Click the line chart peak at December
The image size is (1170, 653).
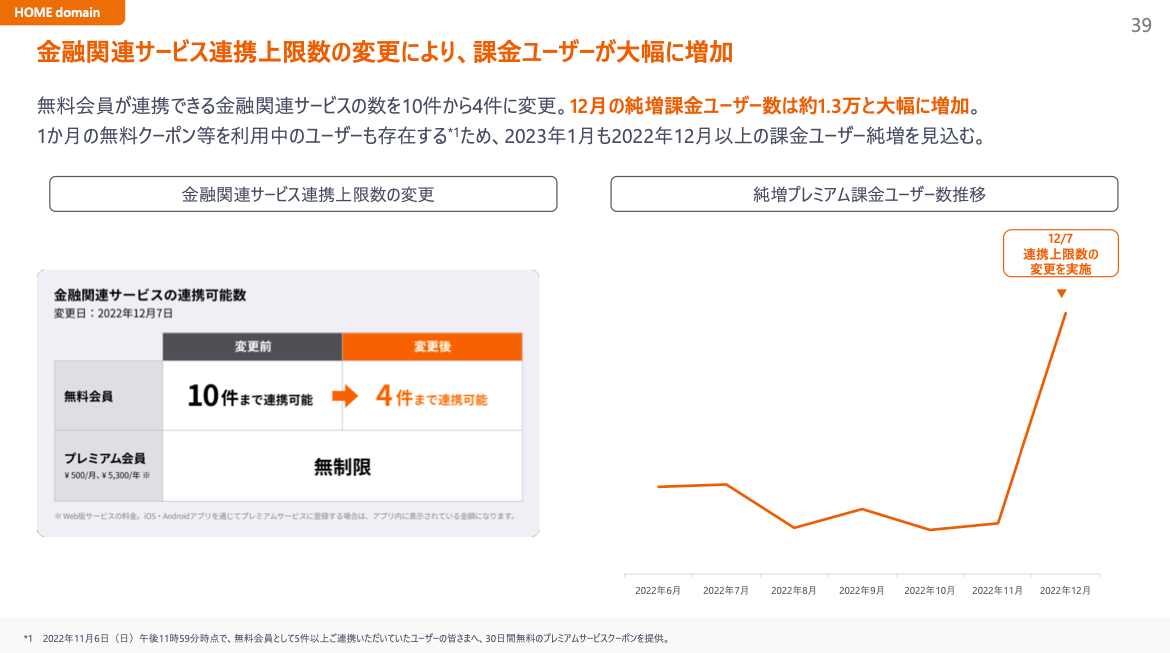tap(1065, 313)
